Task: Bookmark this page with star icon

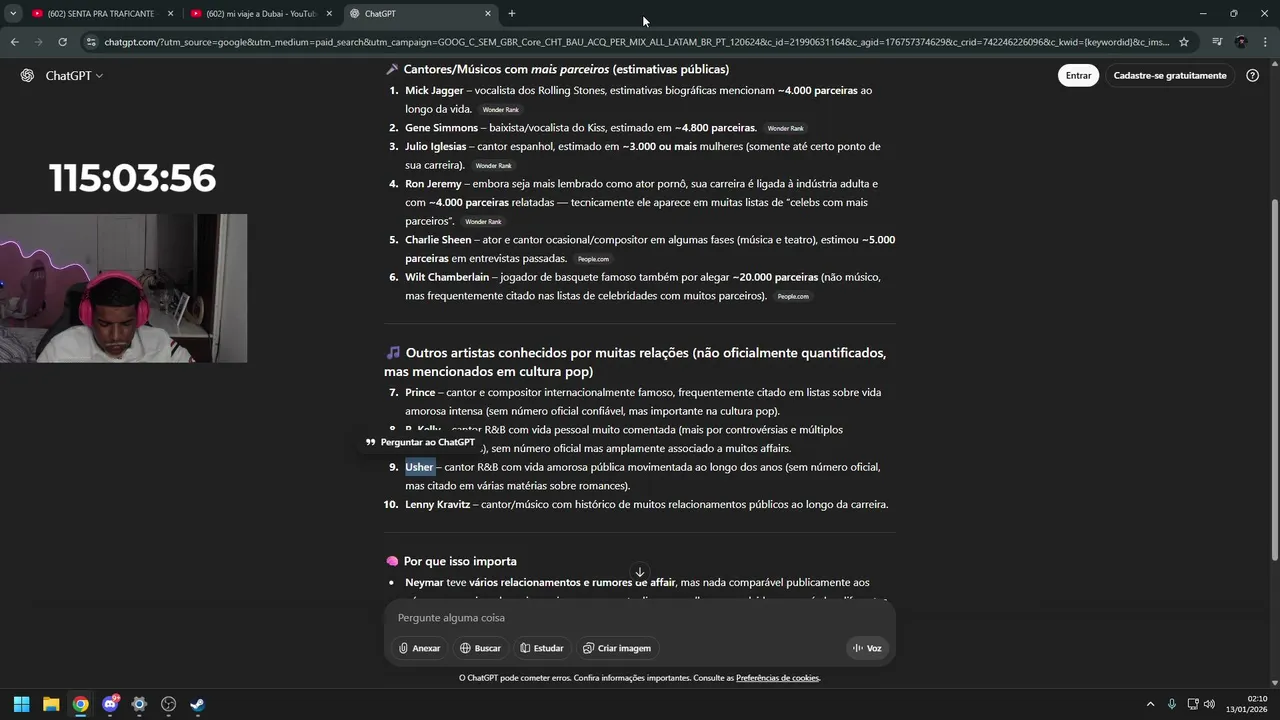Action: [1184, 42]
